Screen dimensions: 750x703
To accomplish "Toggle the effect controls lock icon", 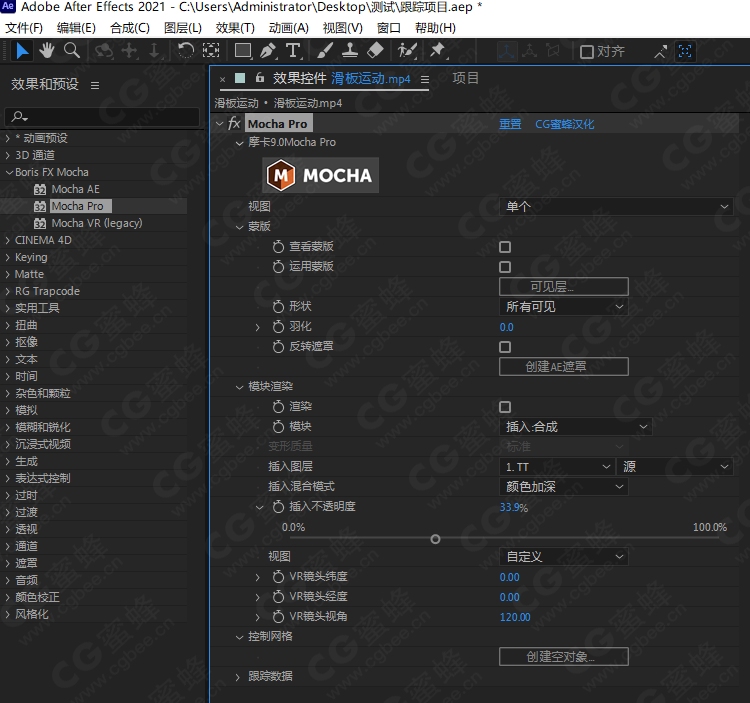I will point(259,78).
